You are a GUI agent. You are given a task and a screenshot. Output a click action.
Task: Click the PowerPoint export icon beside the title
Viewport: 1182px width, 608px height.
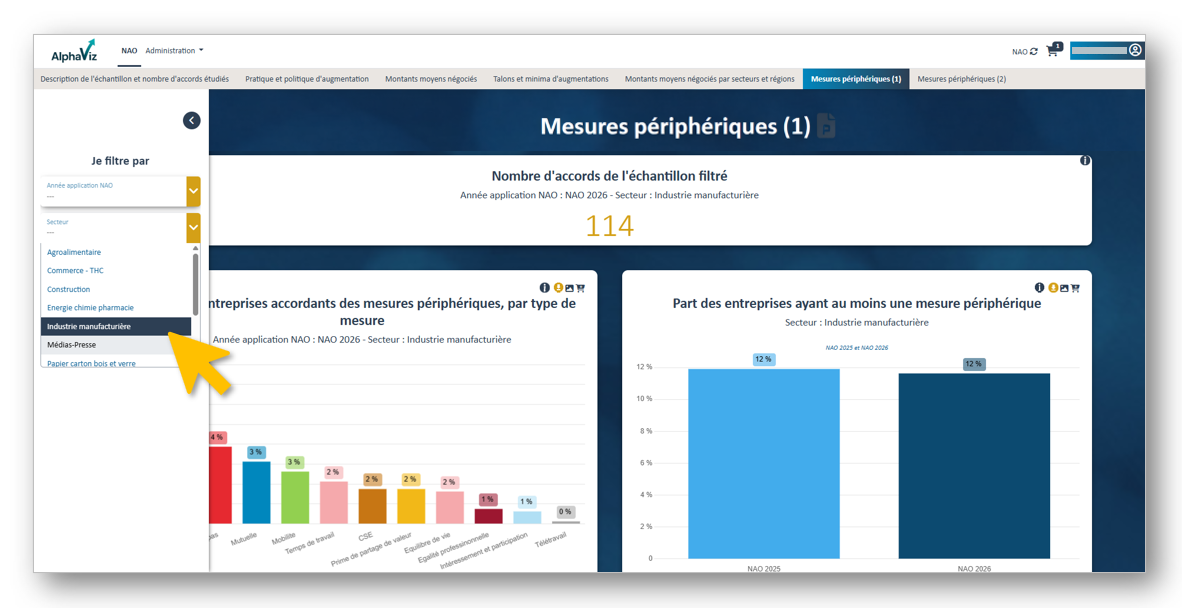pyautogui.click(x=826, y=126)
